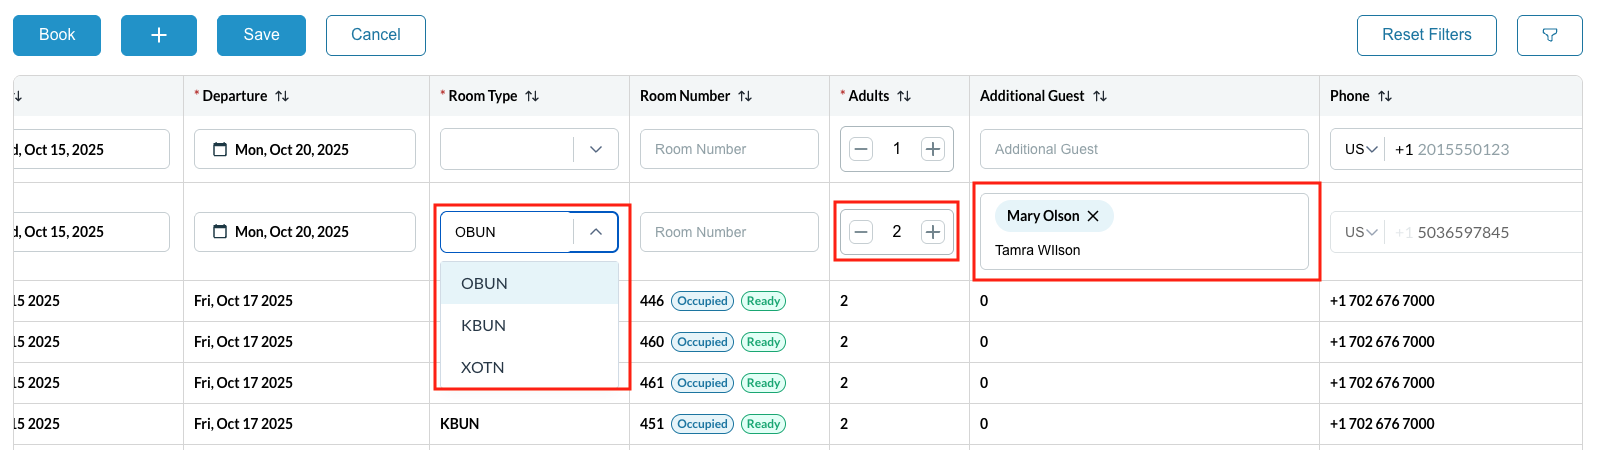Decrease adults count in second row
This screenshot has height=450, width=1598.
coord(861,232)
